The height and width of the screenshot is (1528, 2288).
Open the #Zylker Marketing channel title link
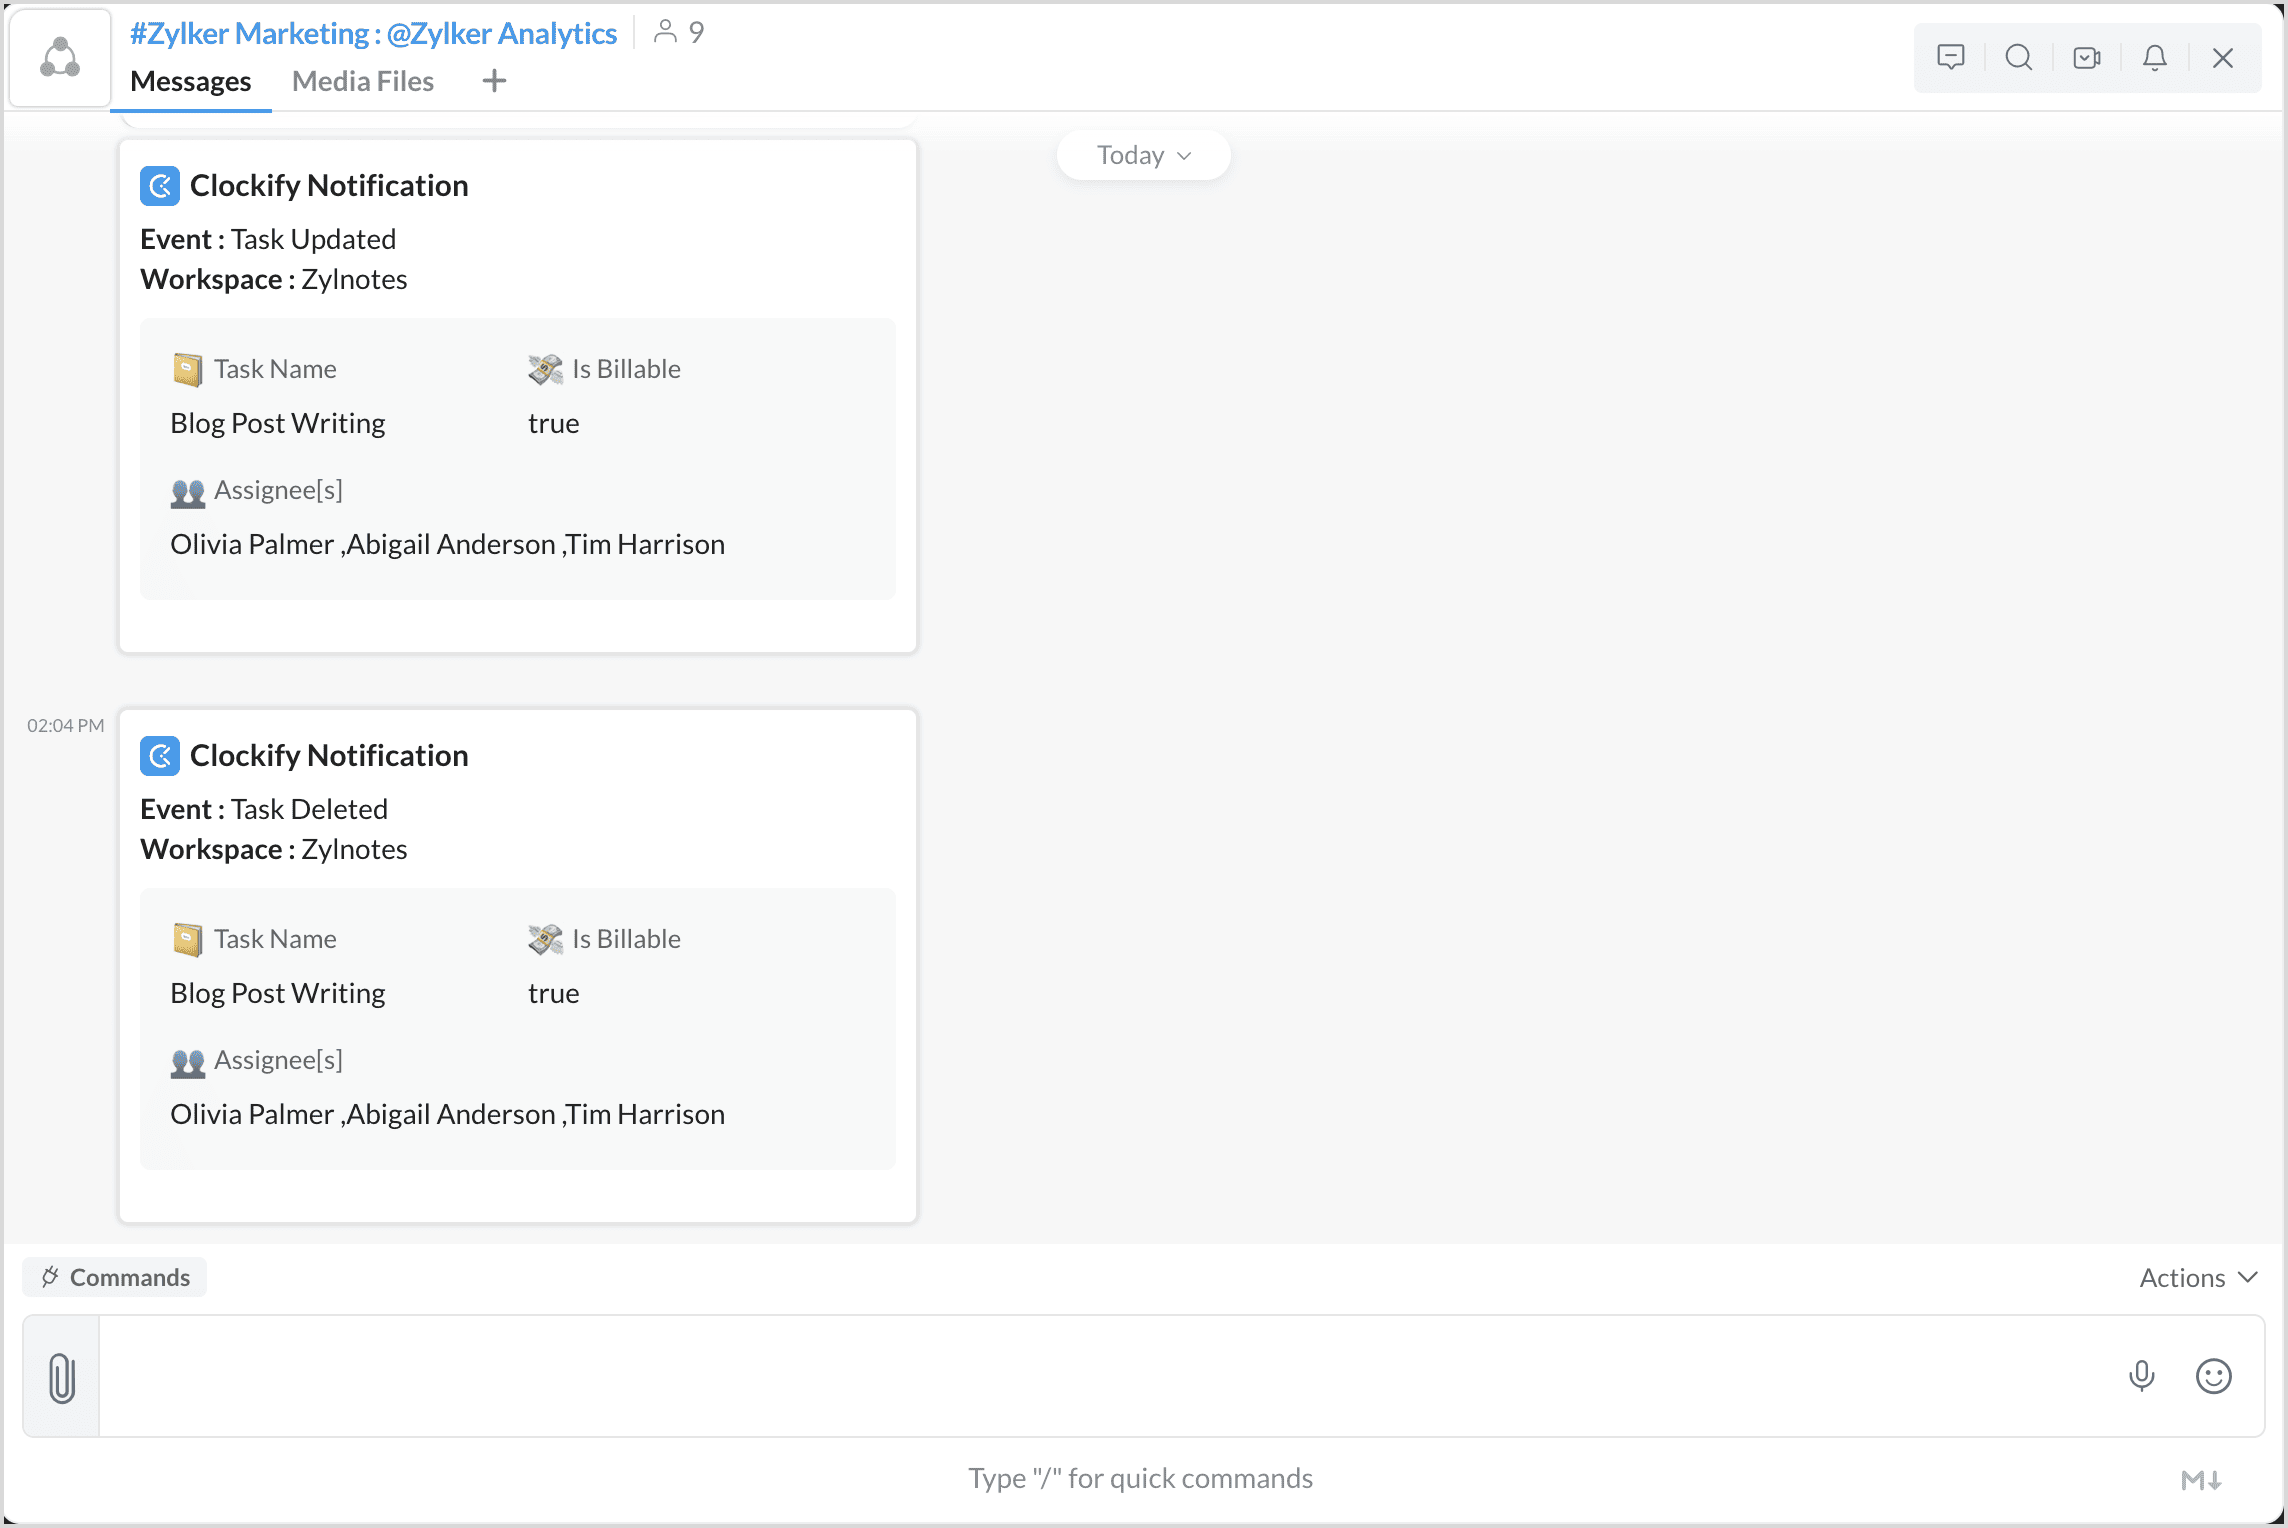click(x=249, y=34)
